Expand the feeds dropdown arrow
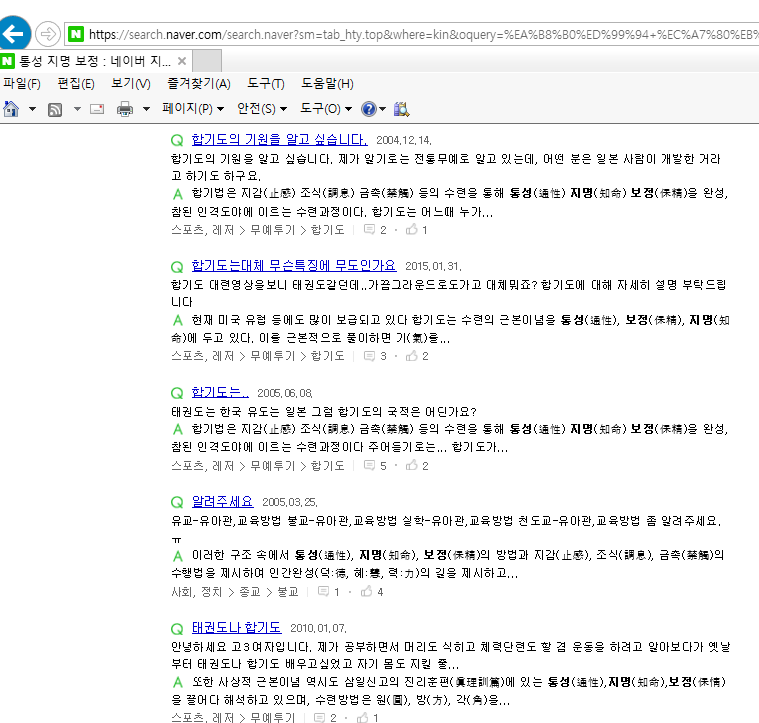The image size is (759, 723). point(77,109)
